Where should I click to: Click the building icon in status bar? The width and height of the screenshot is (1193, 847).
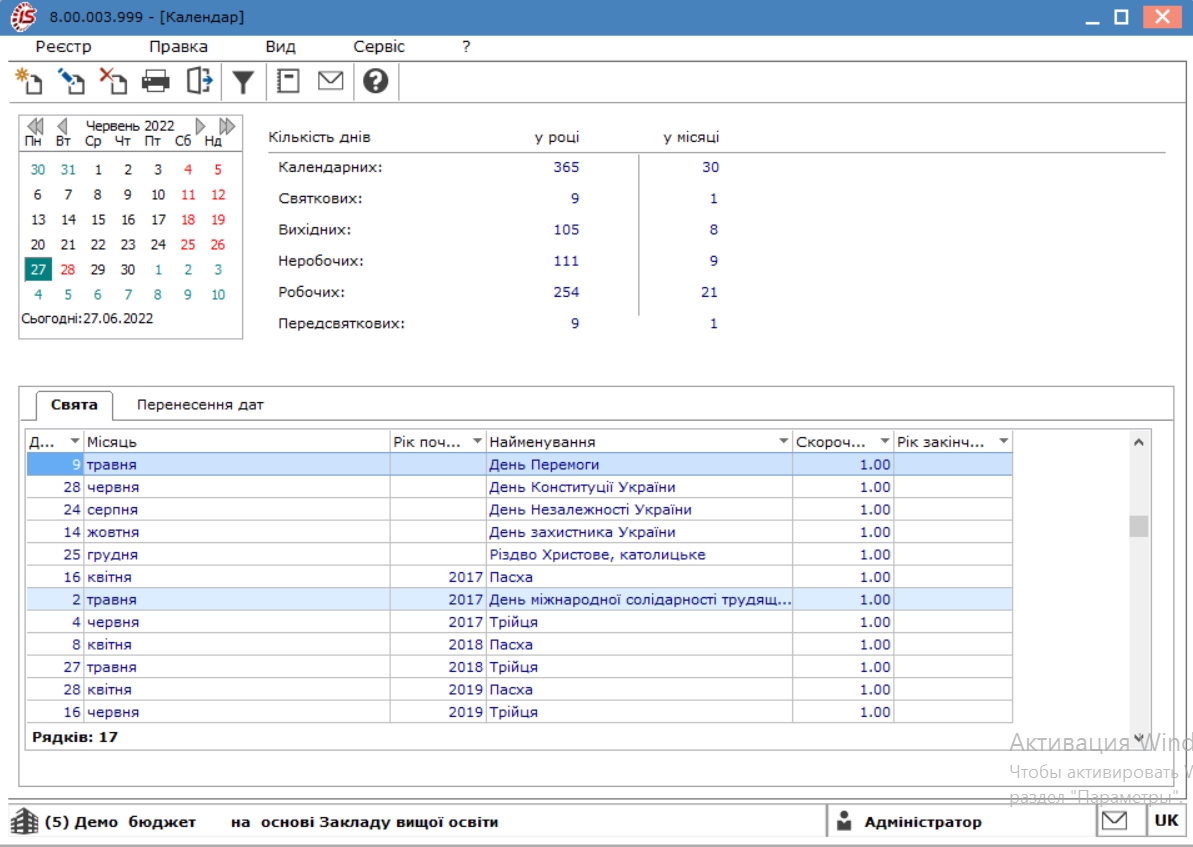pos(24,822)
